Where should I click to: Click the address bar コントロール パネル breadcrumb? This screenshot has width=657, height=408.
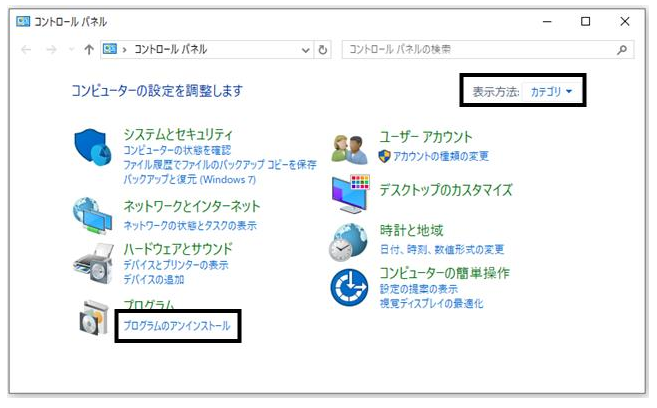(x=171, y=49)
